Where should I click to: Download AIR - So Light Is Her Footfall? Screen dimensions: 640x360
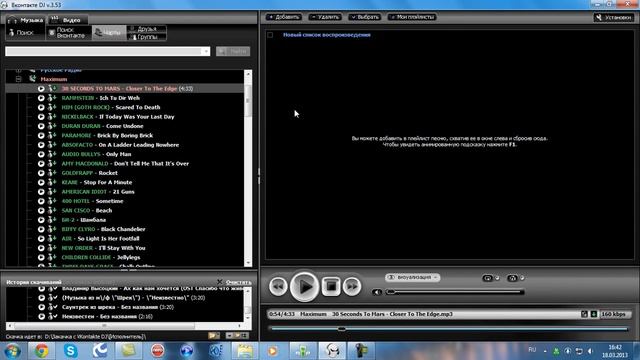click(x=52, y=239)
